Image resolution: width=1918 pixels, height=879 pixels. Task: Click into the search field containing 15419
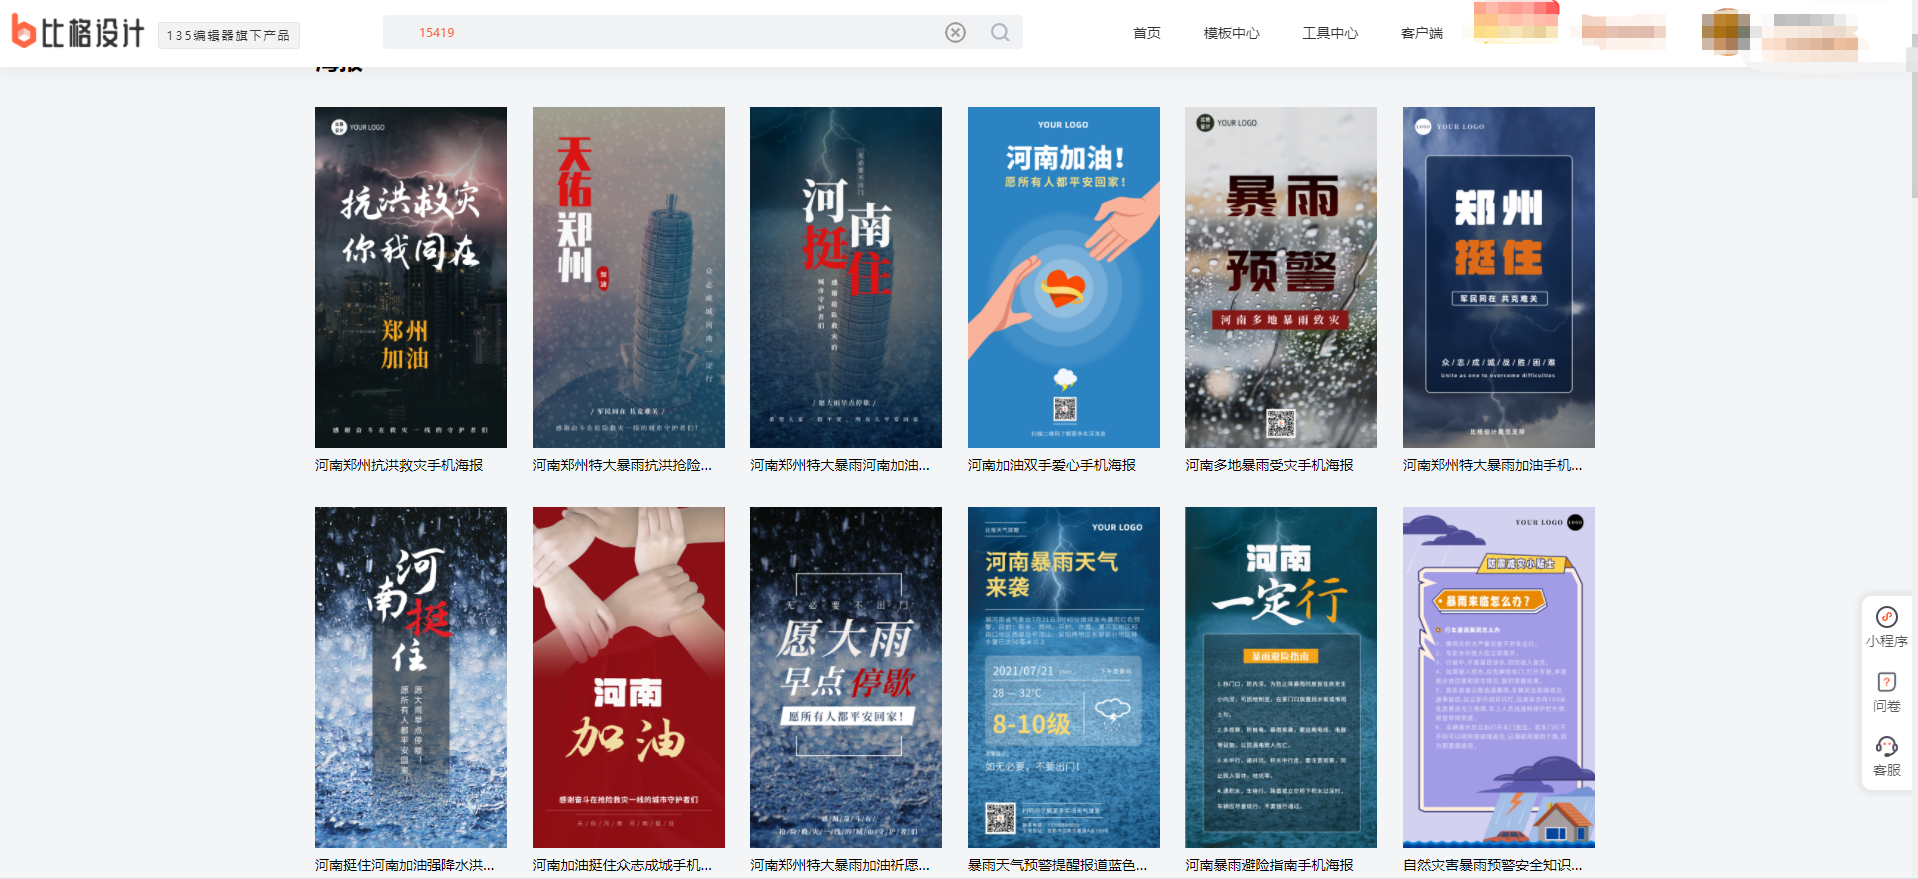coord(660,33)
